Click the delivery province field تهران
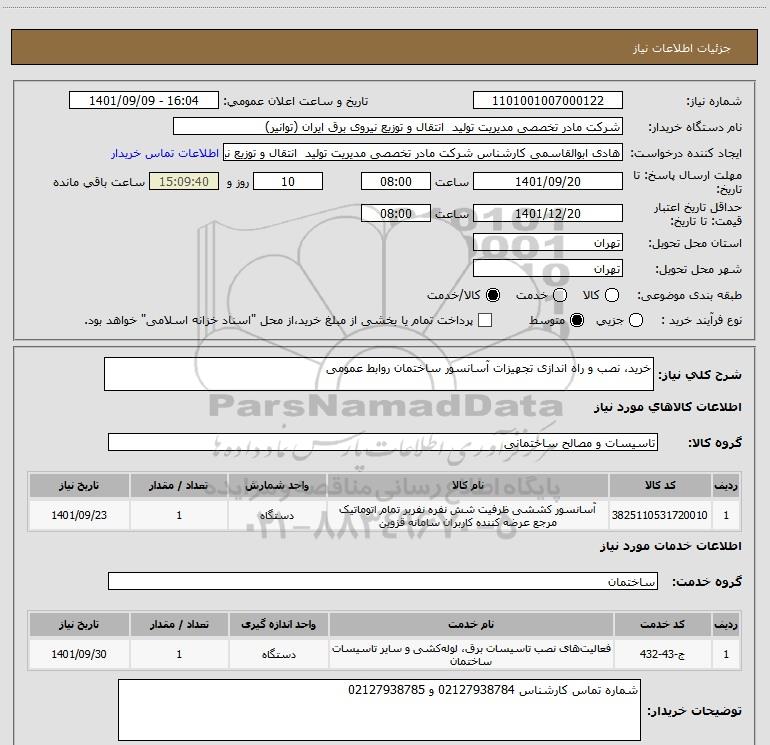Image resolution: width=770 pixels, height=745 pixels. pyautogui.click(x=548, y=243)
